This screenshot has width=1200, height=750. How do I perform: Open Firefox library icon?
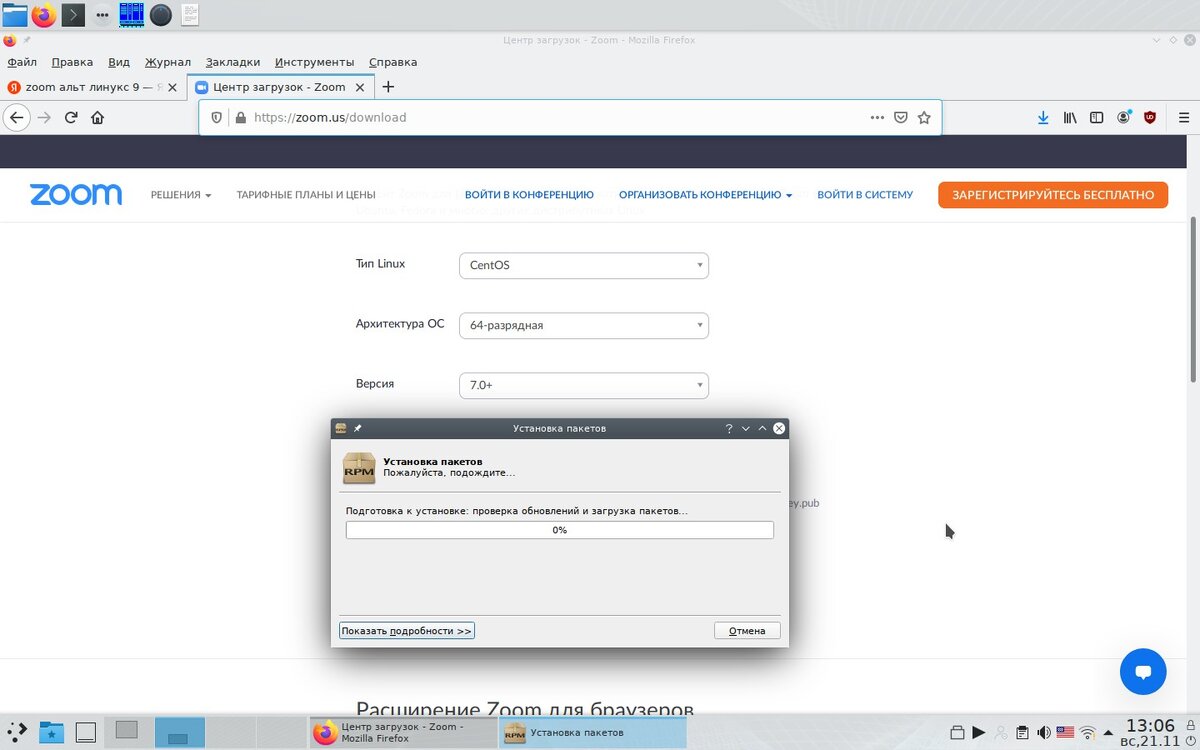1070,117
